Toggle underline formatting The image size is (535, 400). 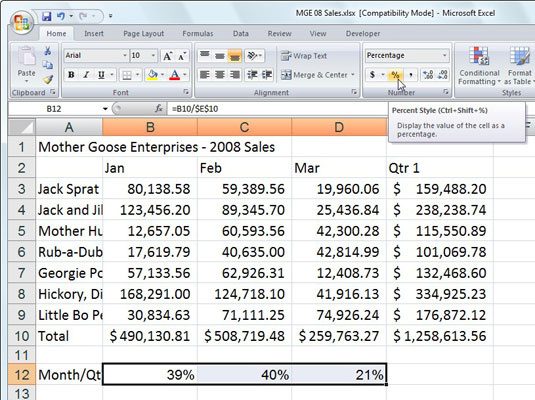101,75
